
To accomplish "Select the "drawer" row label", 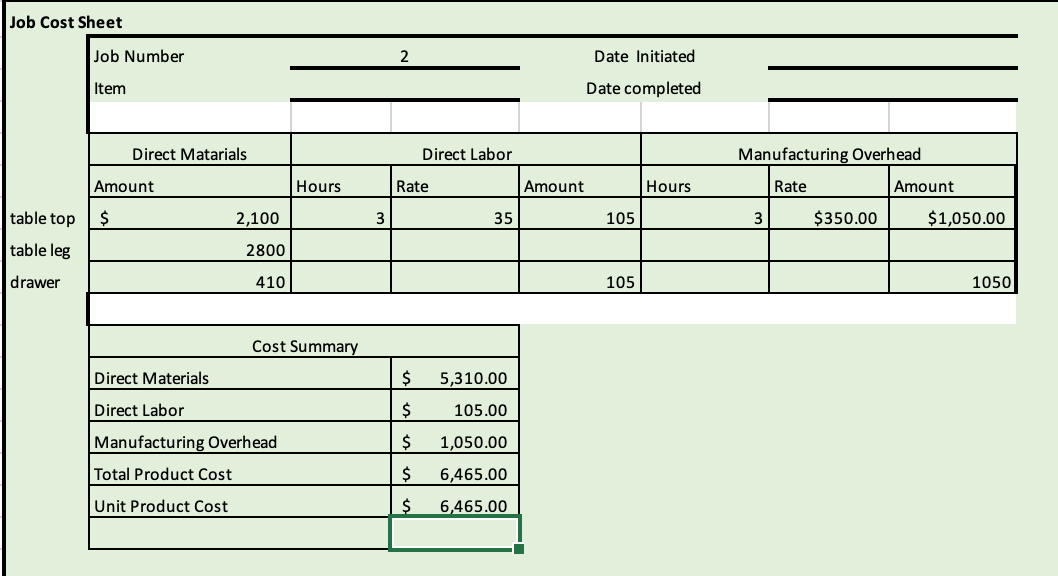I will (35, 282).
